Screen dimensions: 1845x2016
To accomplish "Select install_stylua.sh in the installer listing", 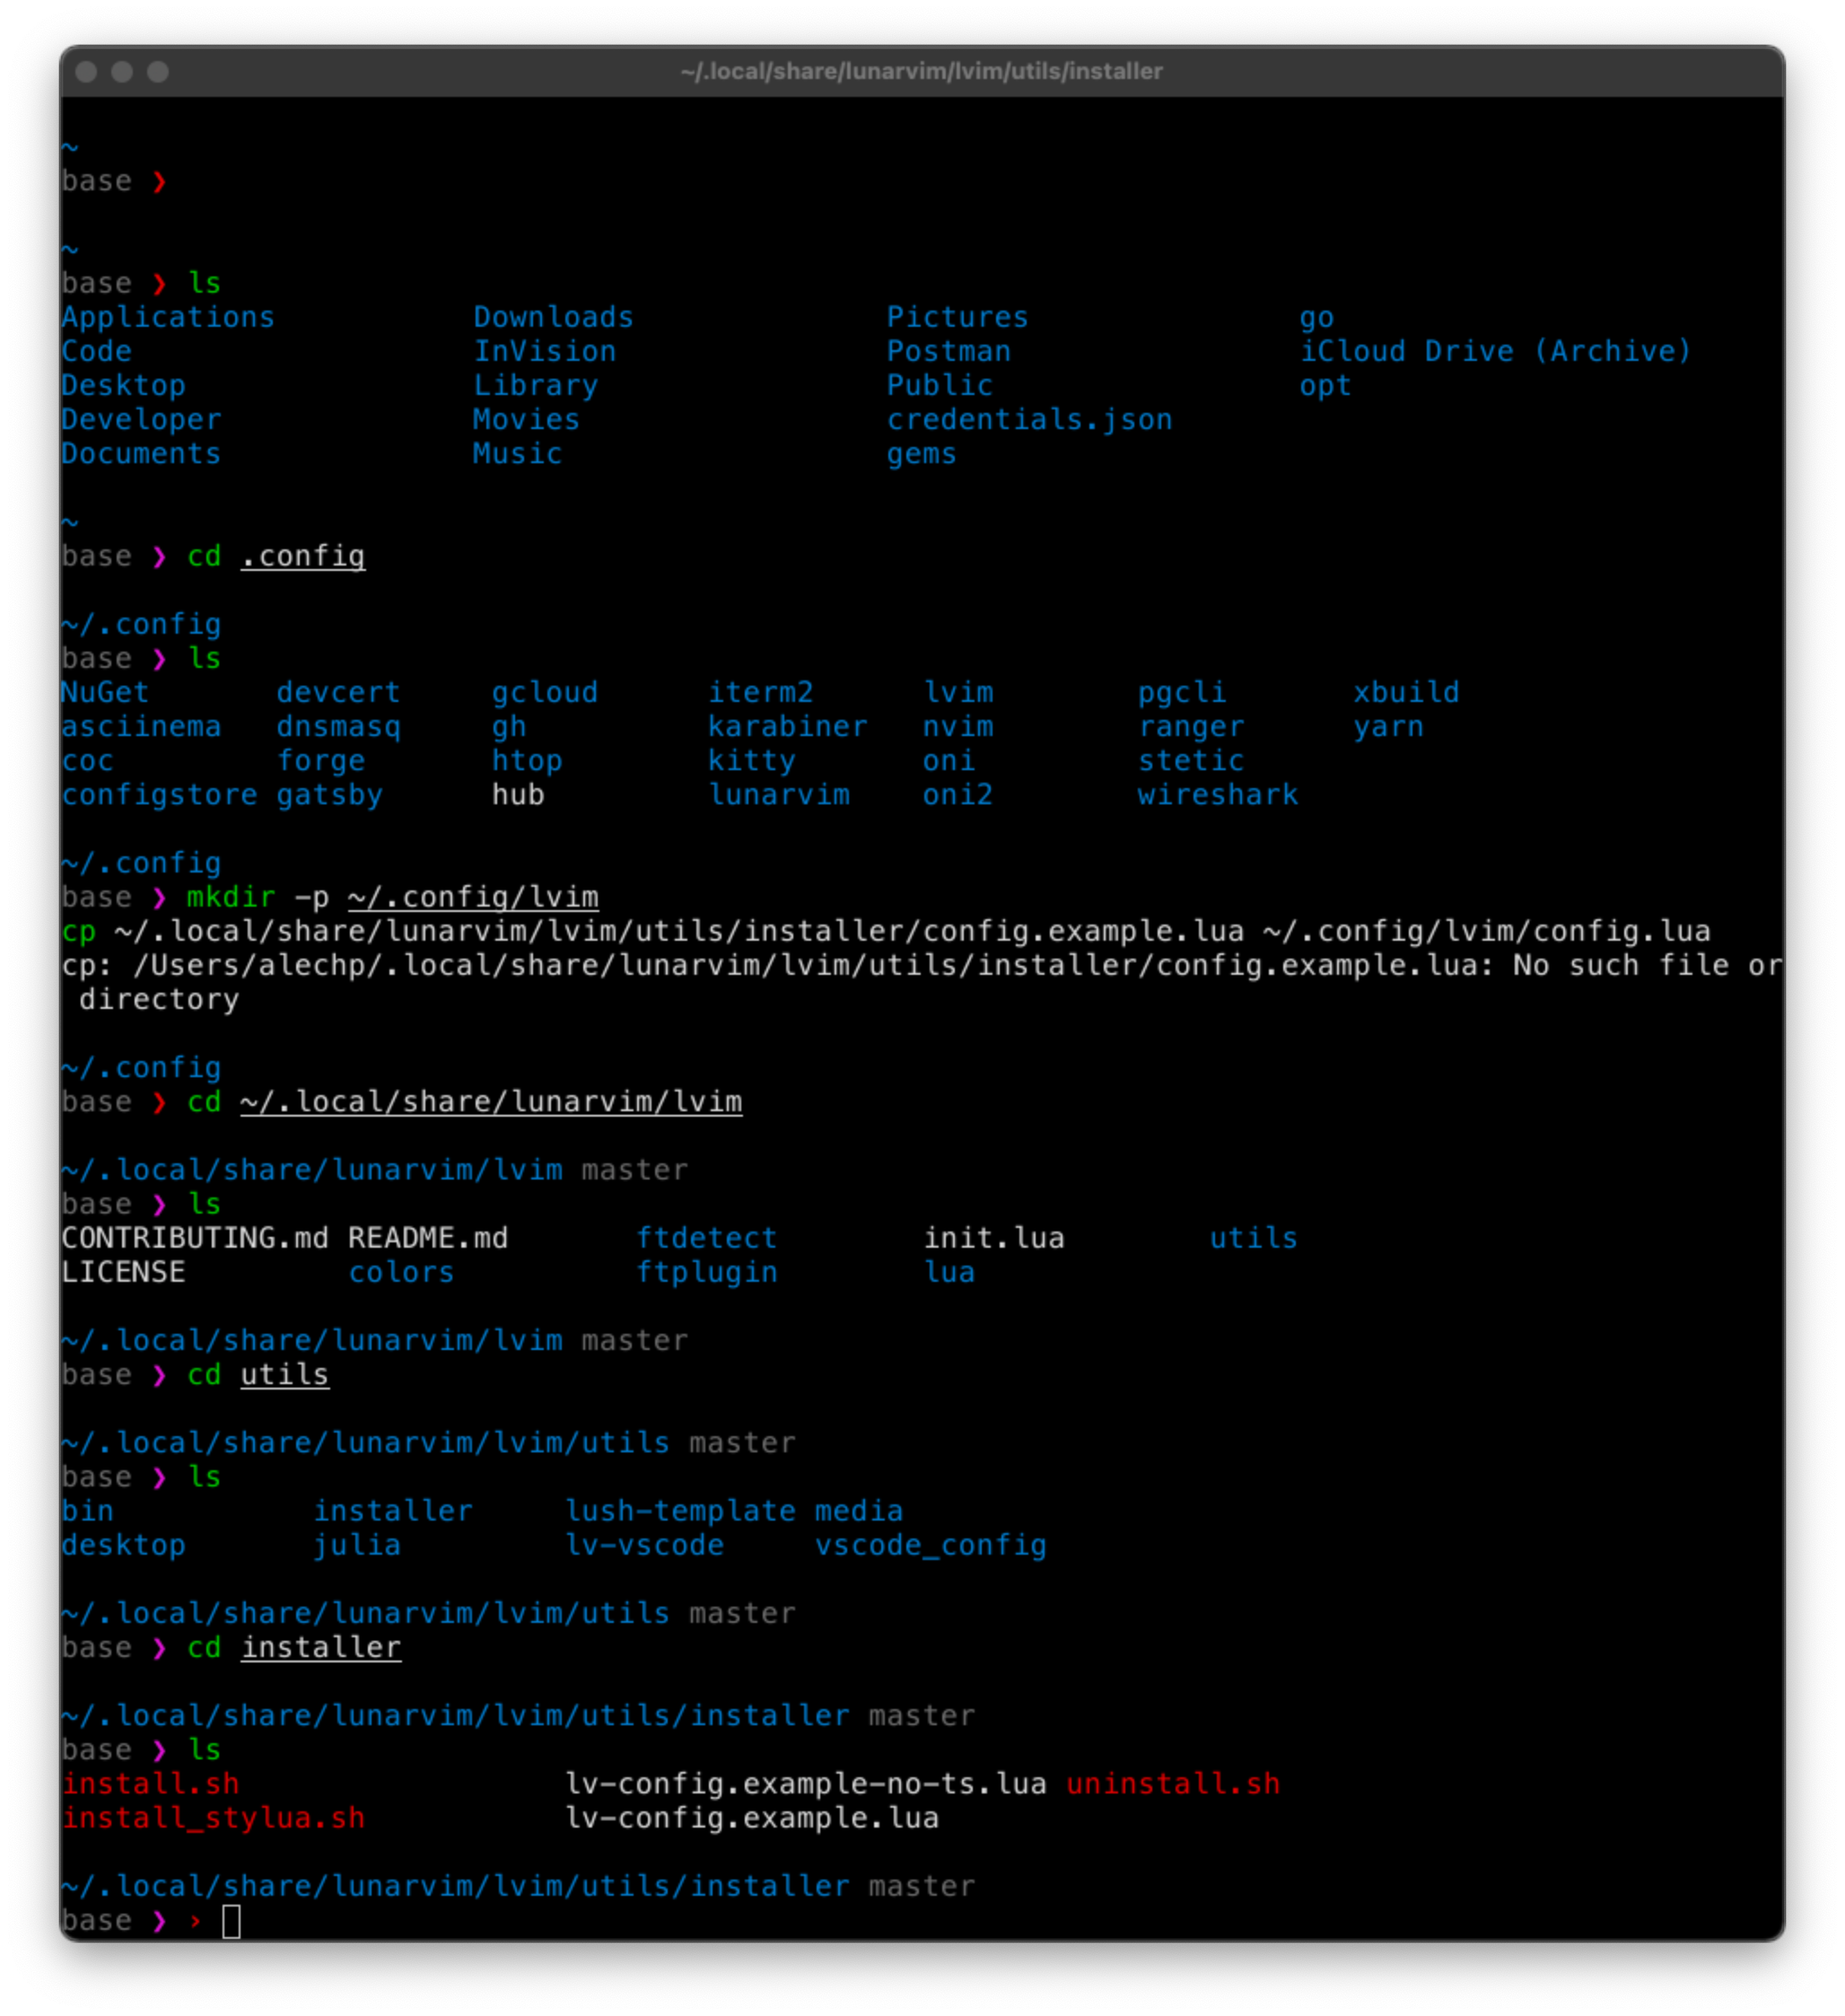I will click(x=213, y=1818).
